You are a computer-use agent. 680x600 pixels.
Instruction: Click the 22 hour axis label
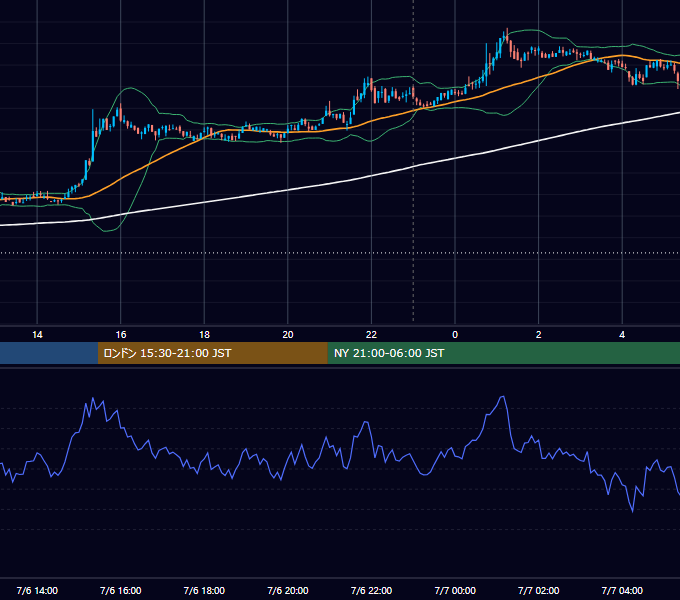click(371, 335)
